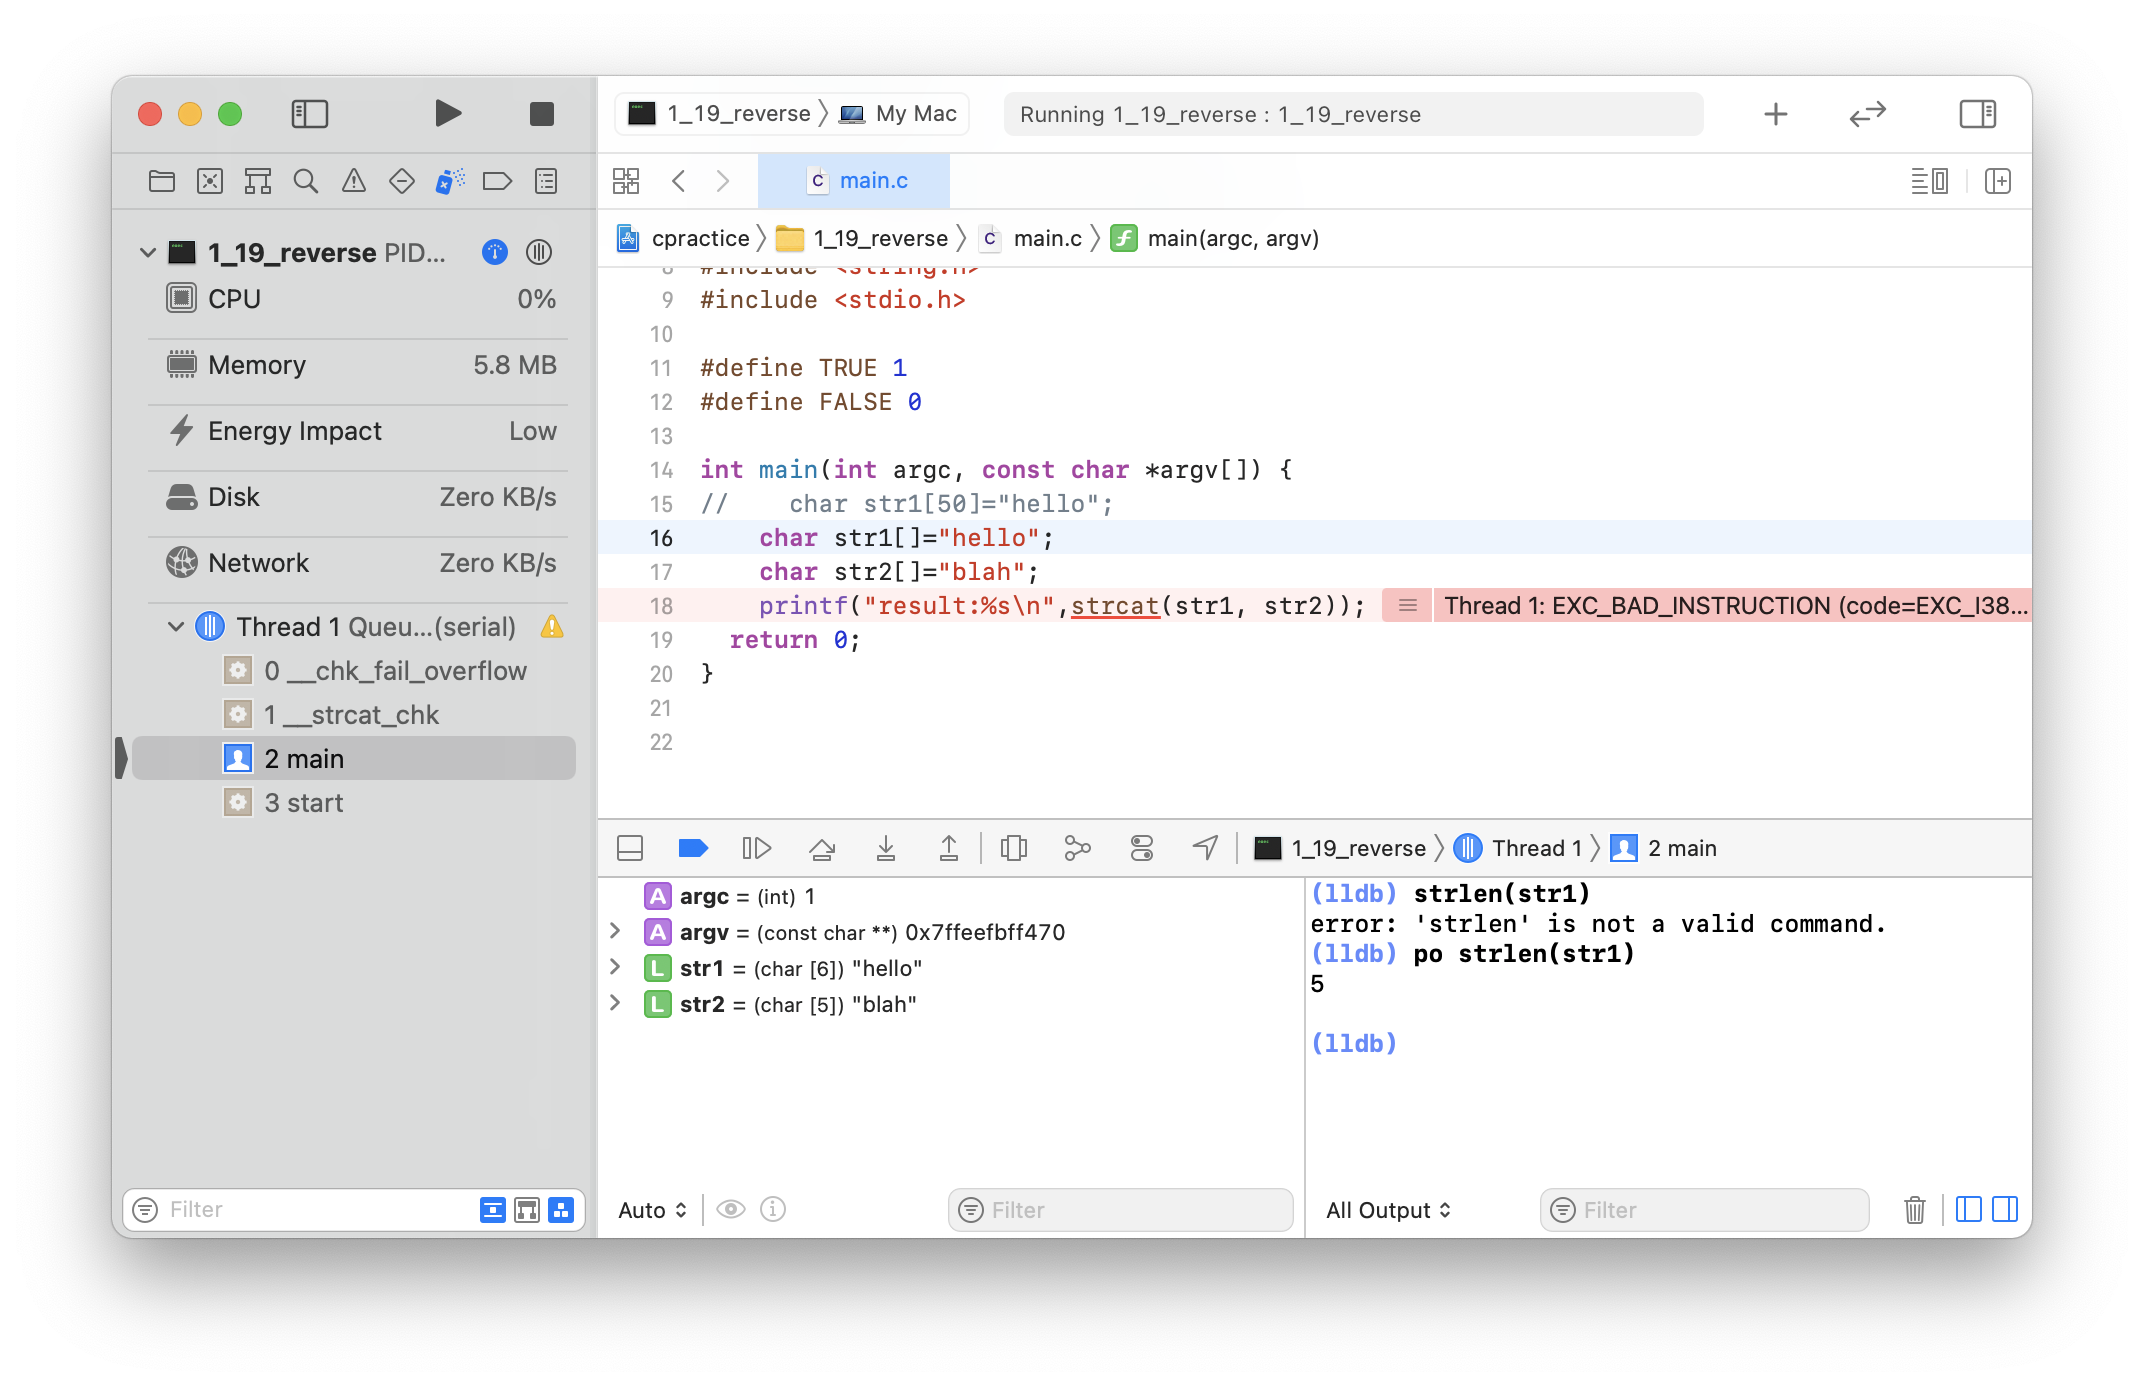
Task: Click the strcat warning in line 18
Action: coord(1114,606)
